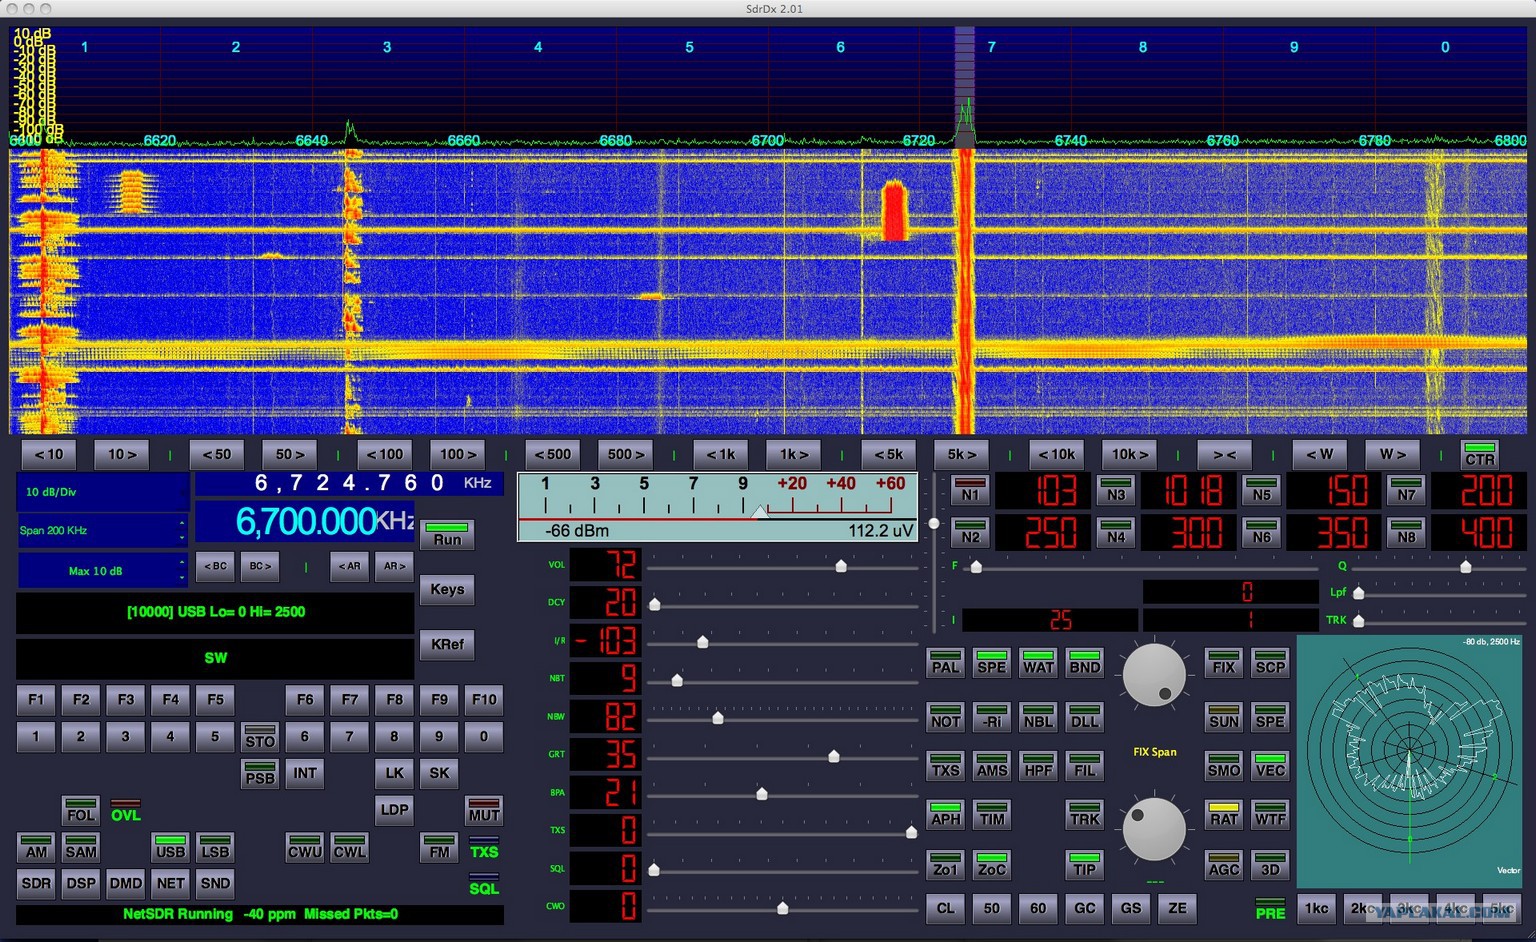Switch on the AGC button
The height and width of the screenshot is (942, 1536).
pos(1224,864)
